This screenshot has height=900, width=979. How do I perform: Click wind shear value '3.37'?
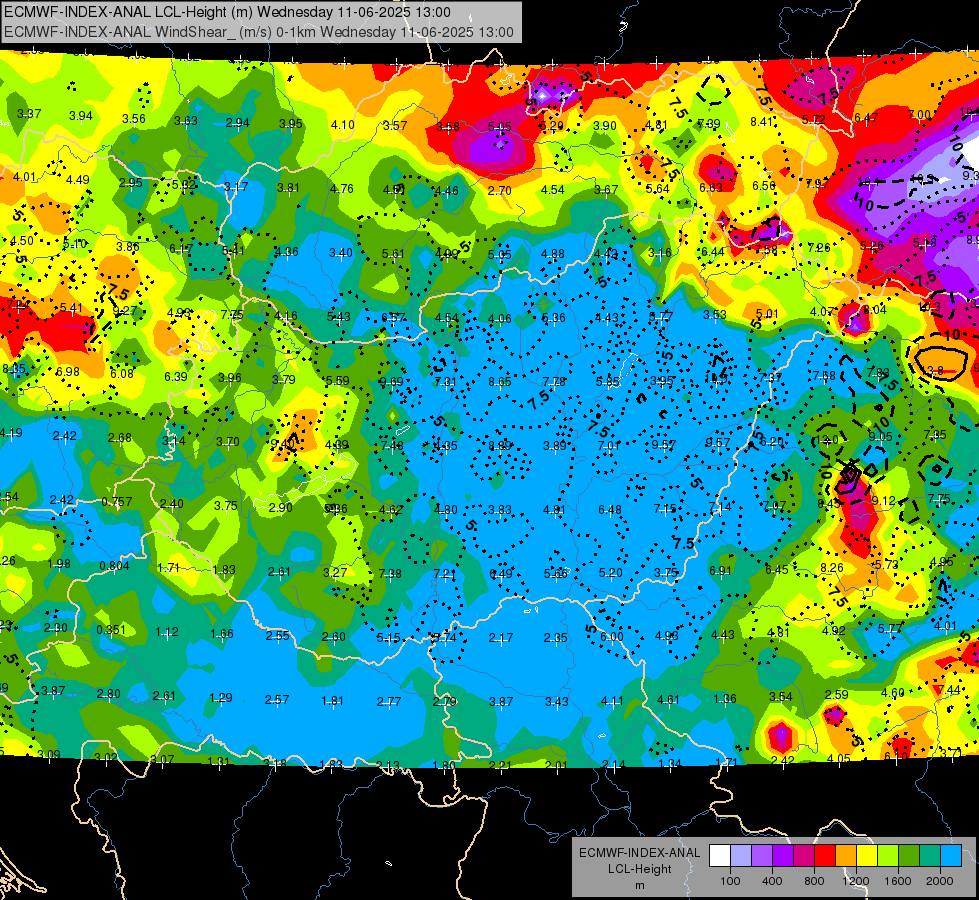pos(29,114)
